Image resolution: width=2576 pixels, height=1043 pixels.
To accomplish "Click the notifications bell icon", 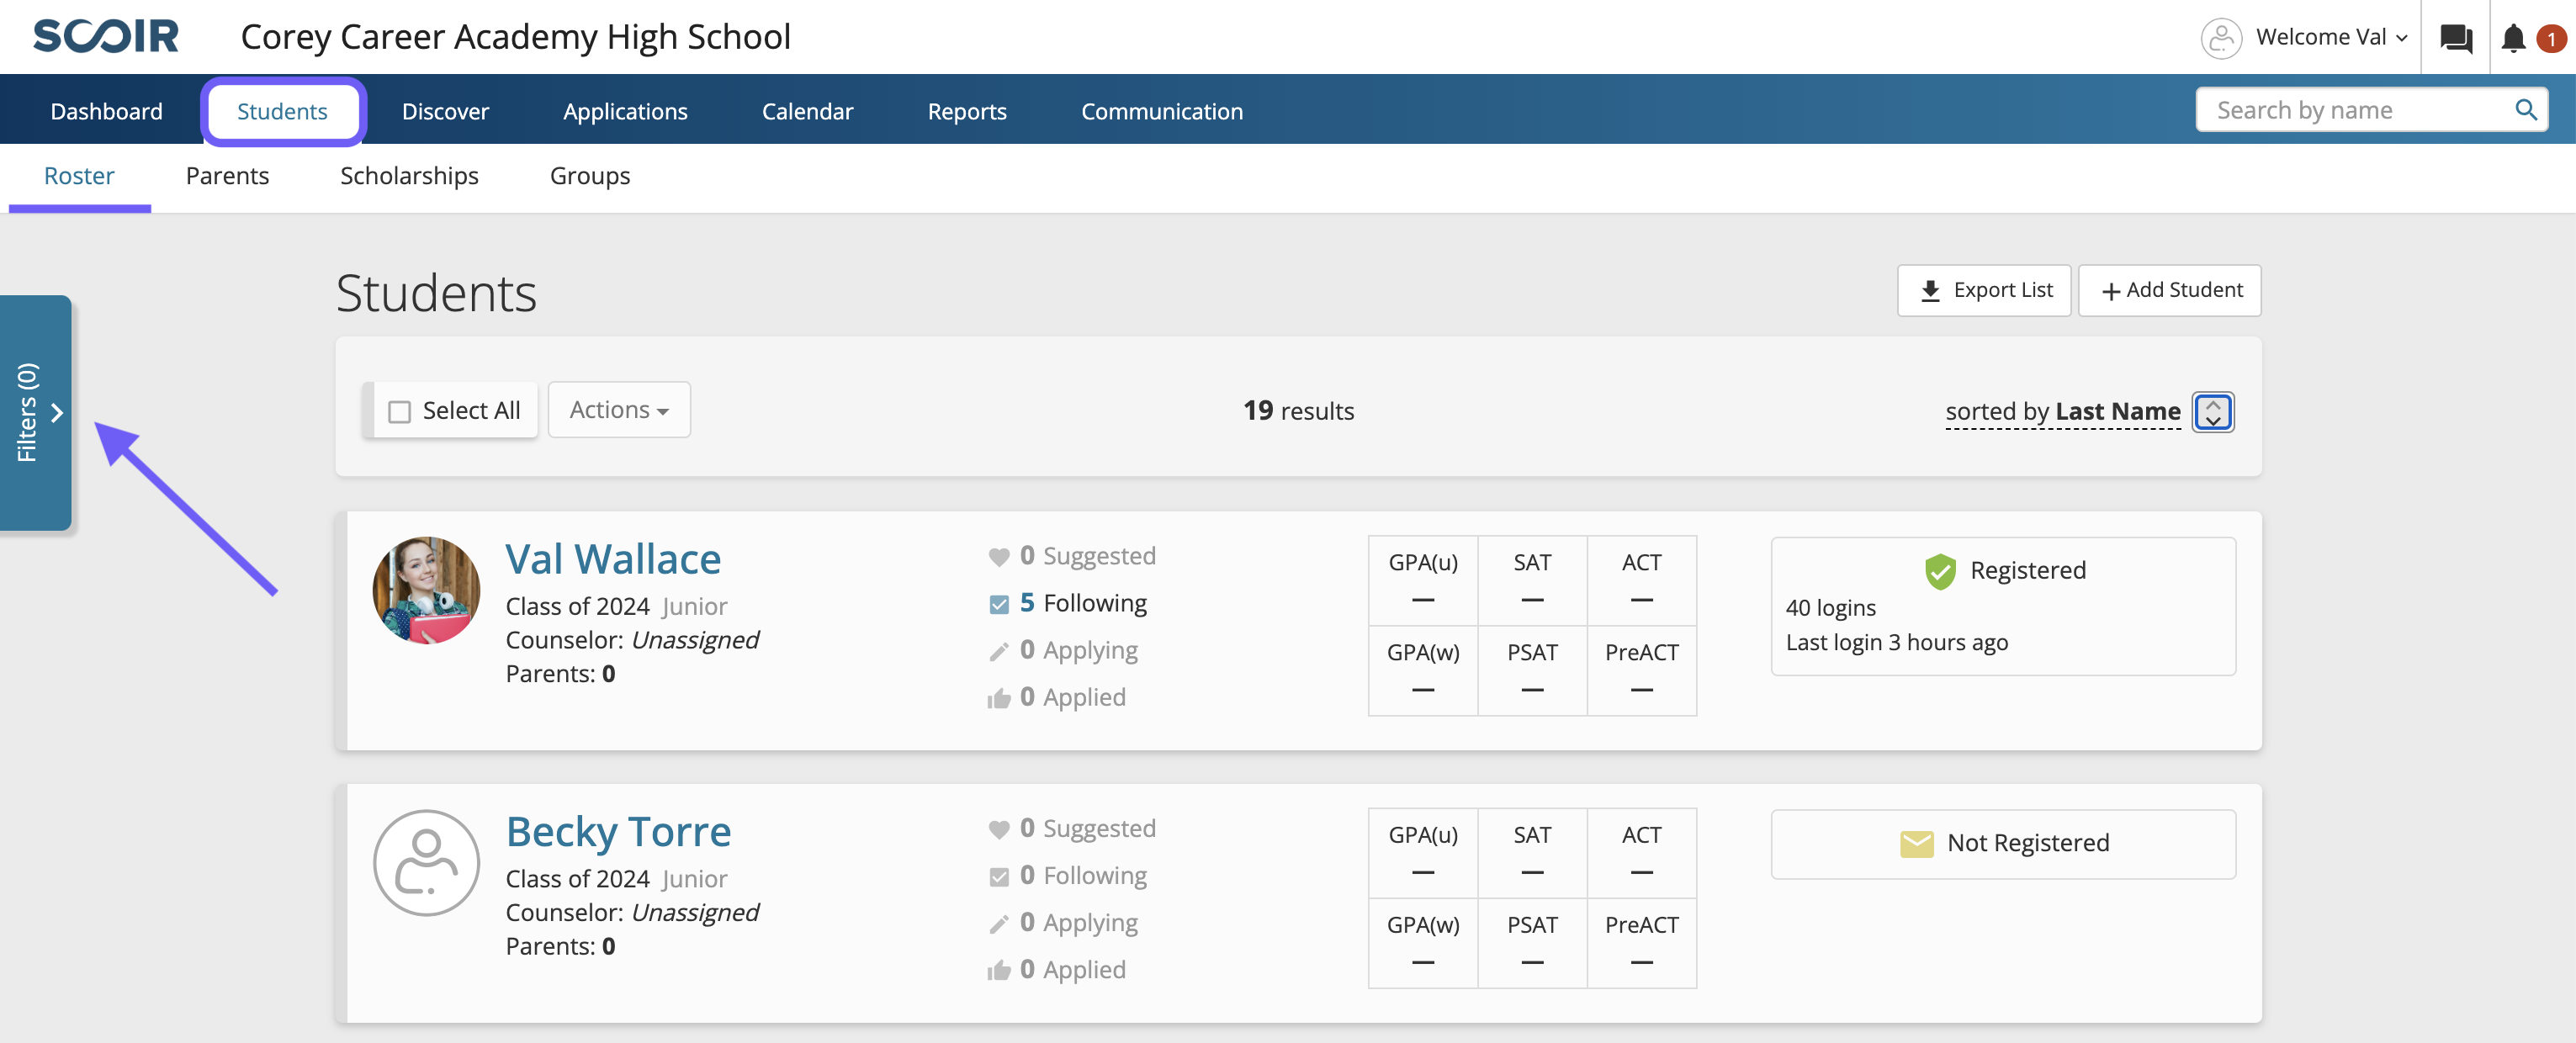I will pos(2512,38).
